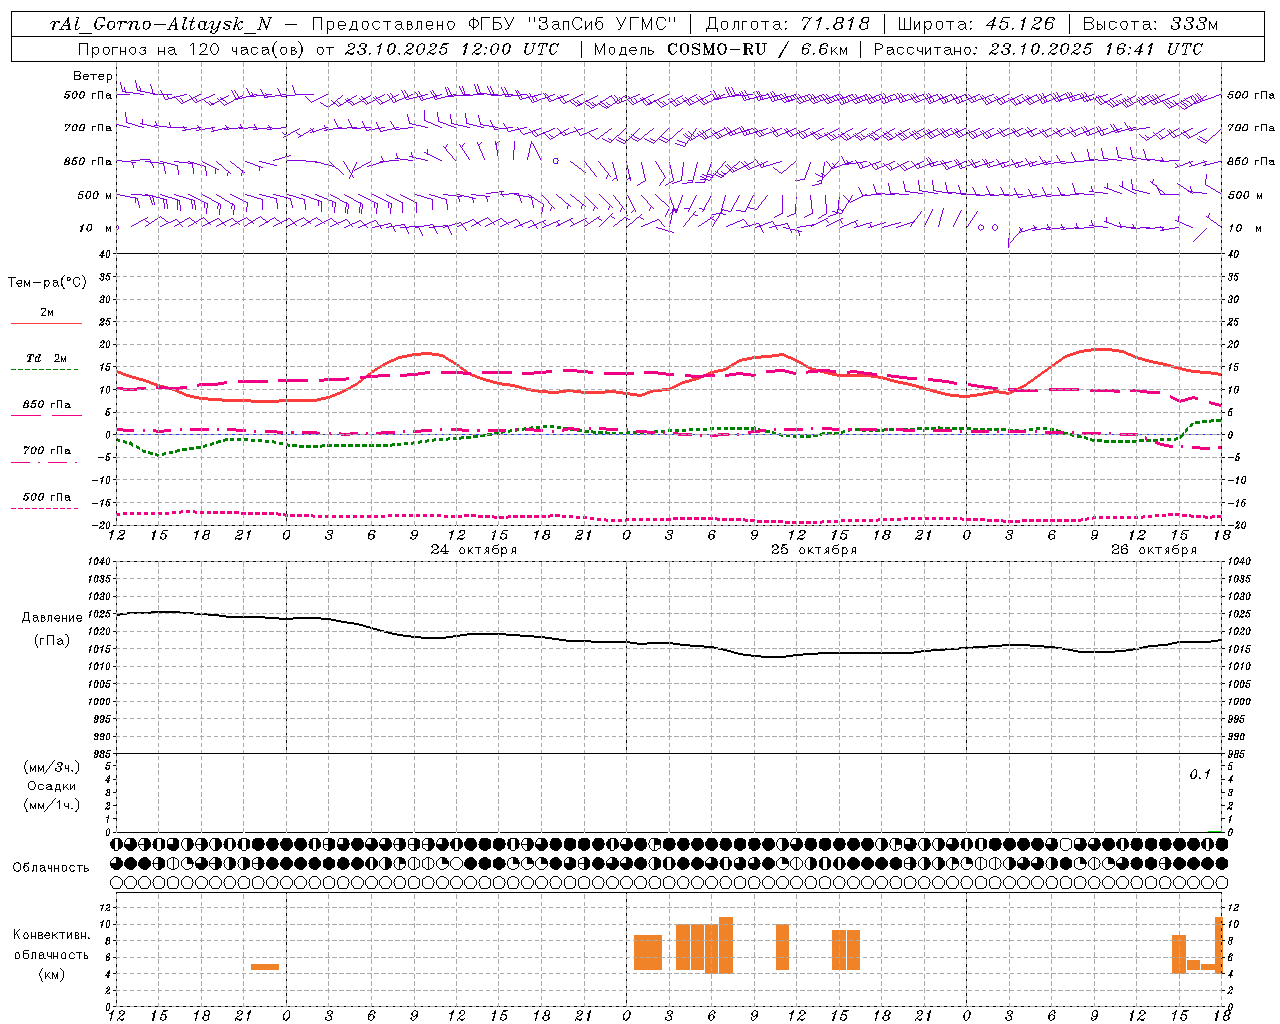Screen dimensions: 1280x1024
Task: Click the left-side 700 гПа wind level label
Action: point(88,129)
